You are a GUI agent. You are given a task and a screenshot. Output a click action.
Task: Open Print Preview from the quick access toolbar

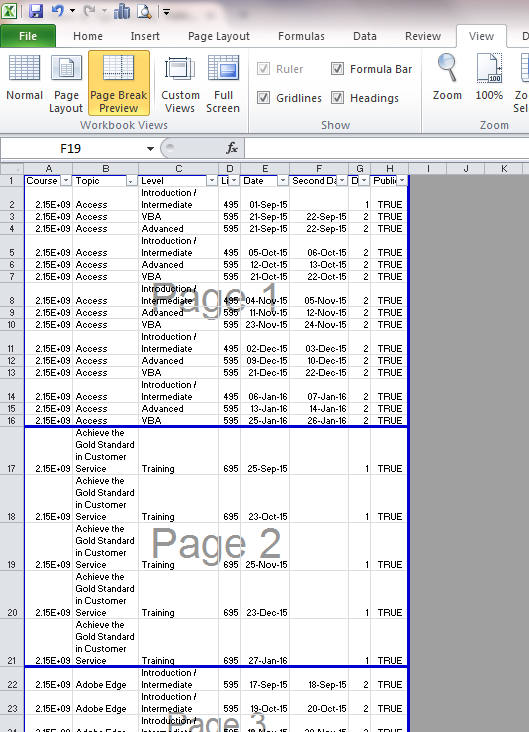[x=144, y=11]
